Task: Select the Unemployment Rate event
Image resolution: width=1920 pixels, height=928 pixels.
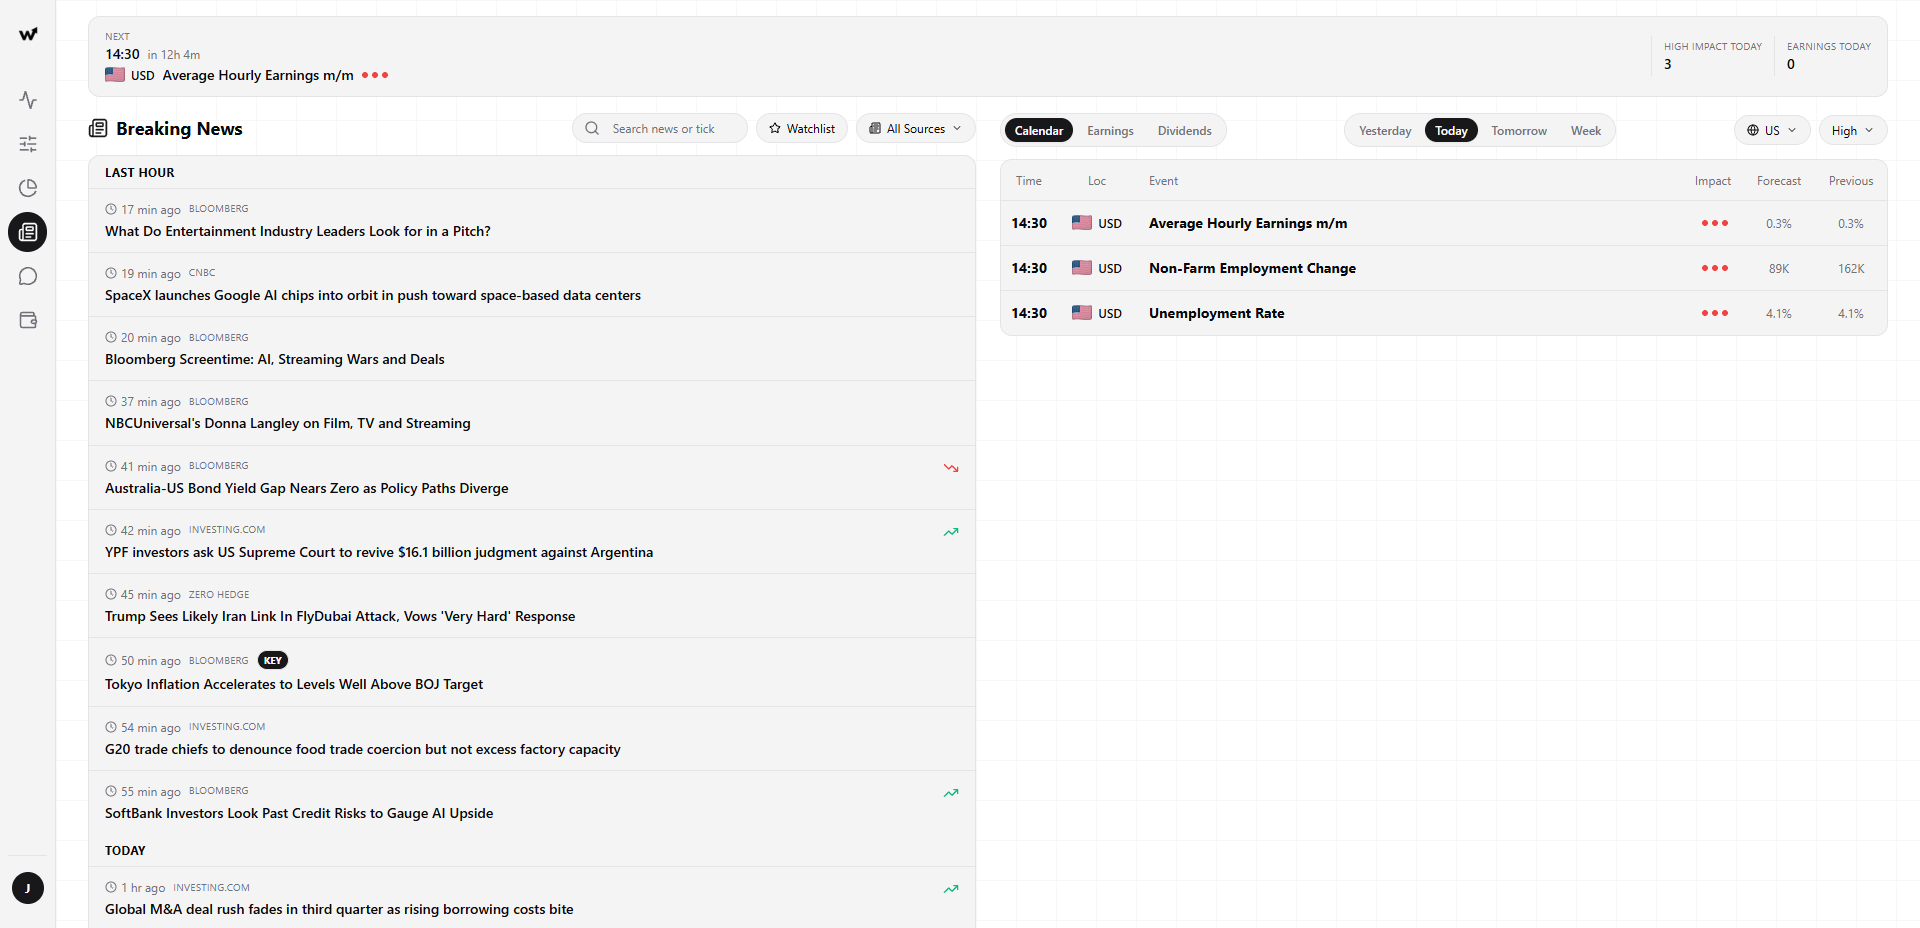Action: coord(1444,313)
